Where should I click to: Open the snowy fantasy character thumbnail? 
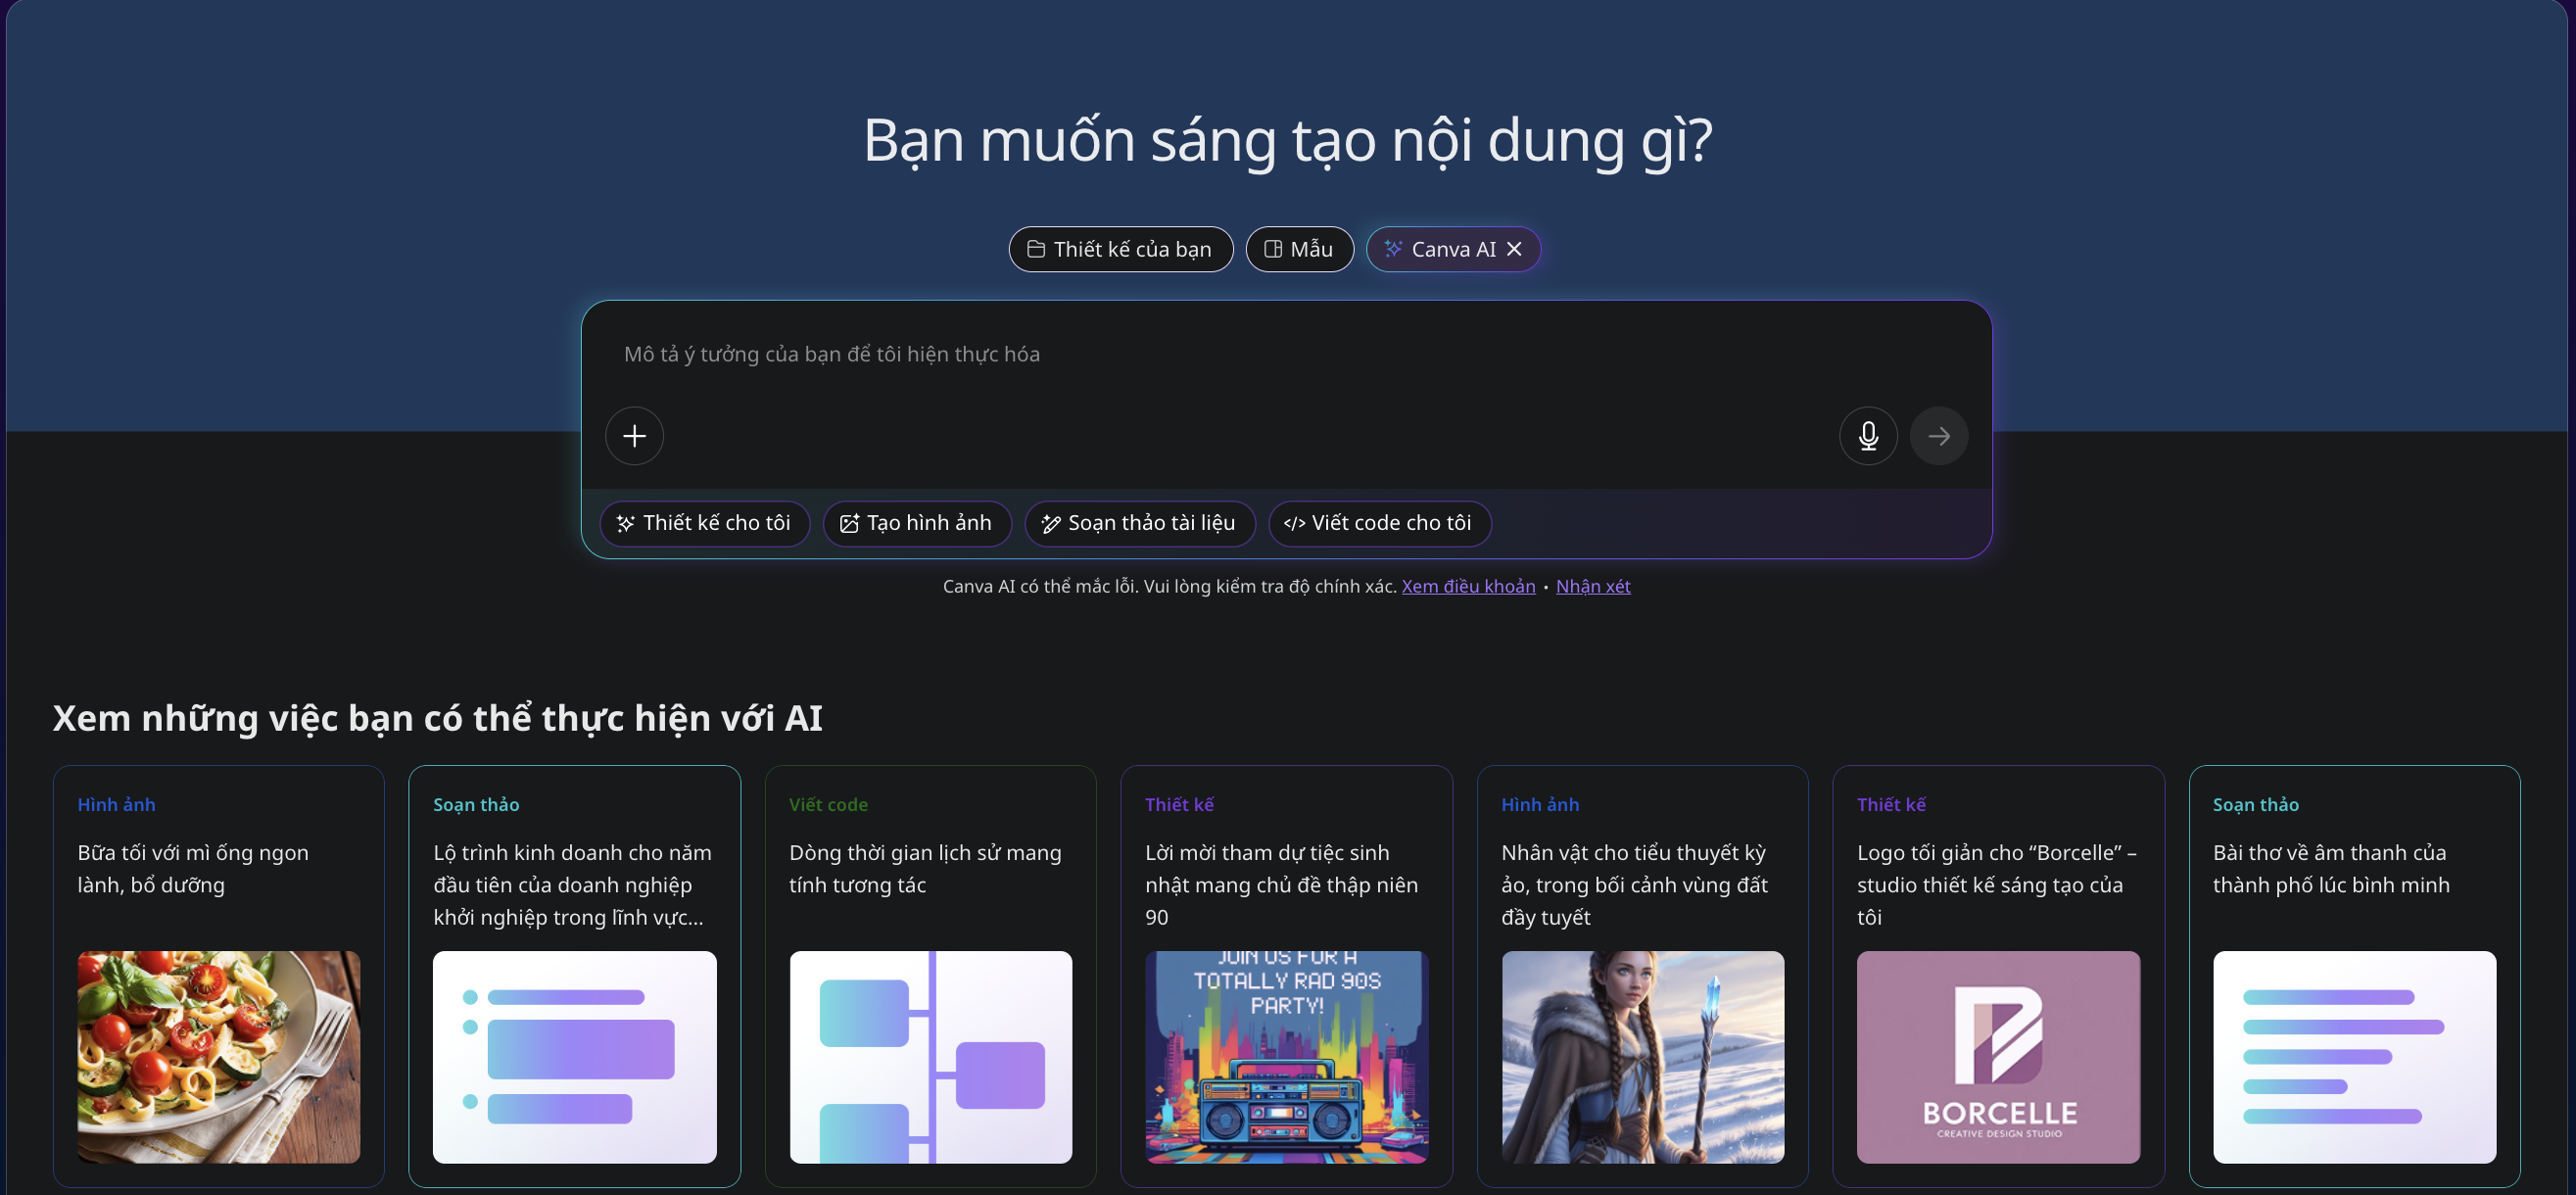point(1642,1056)
